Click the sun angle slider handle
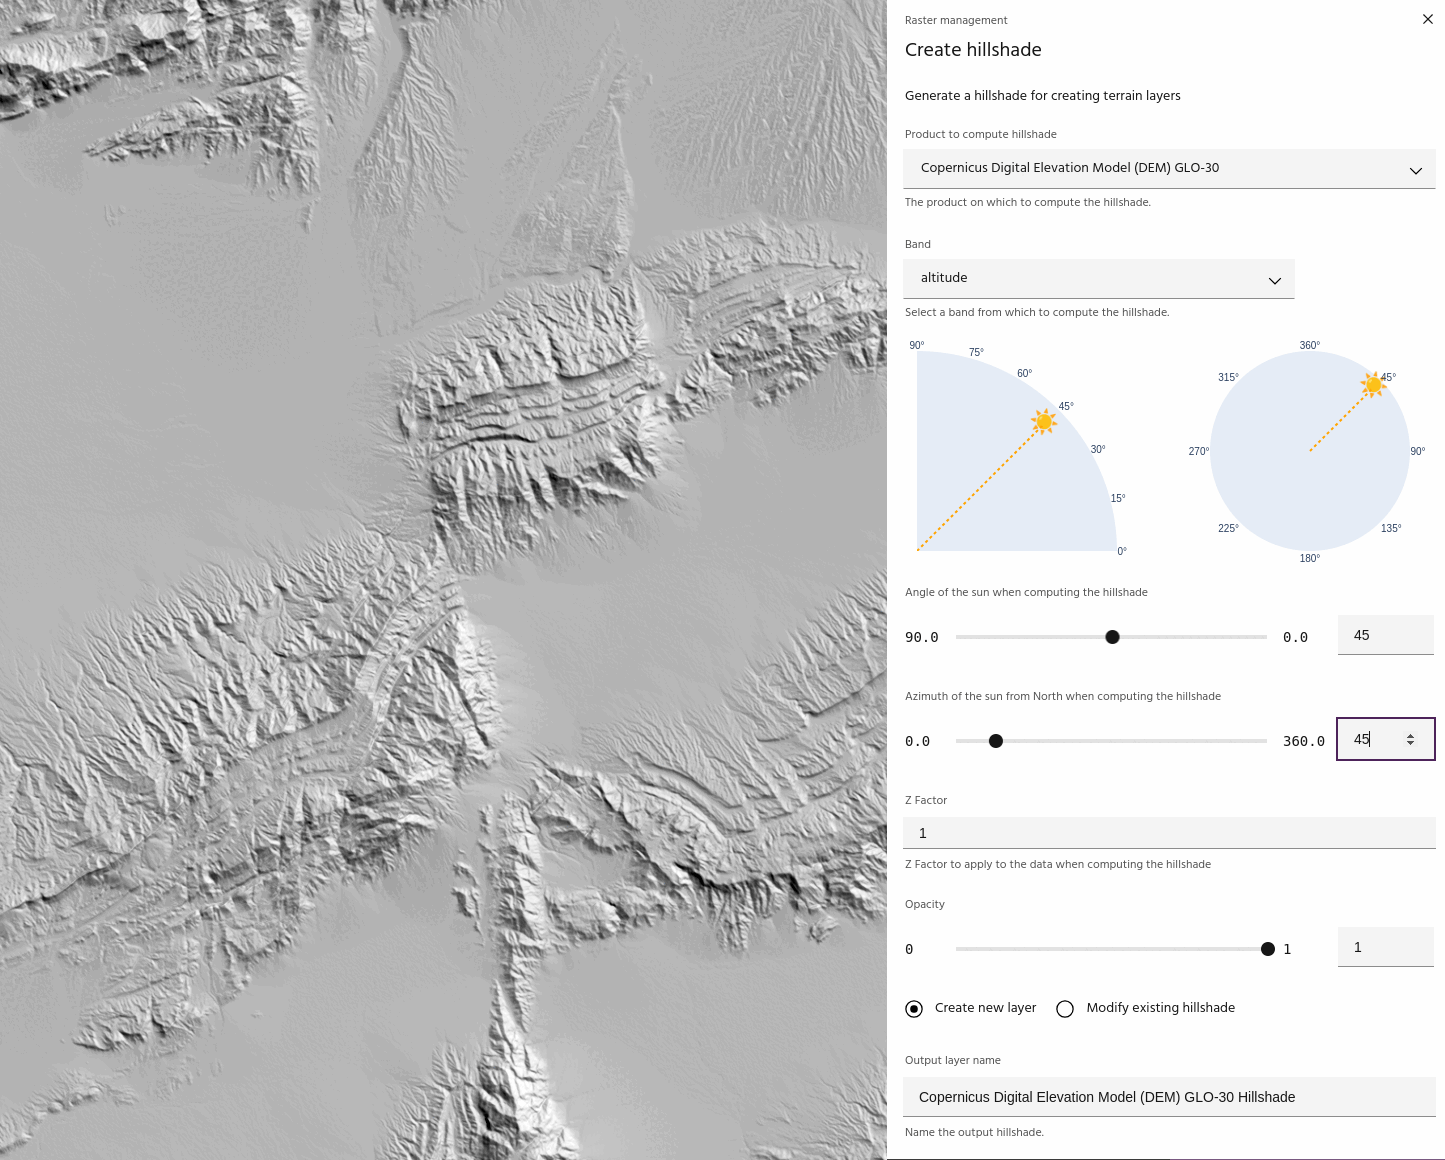1445x1160 pixels. point(1112,637)
